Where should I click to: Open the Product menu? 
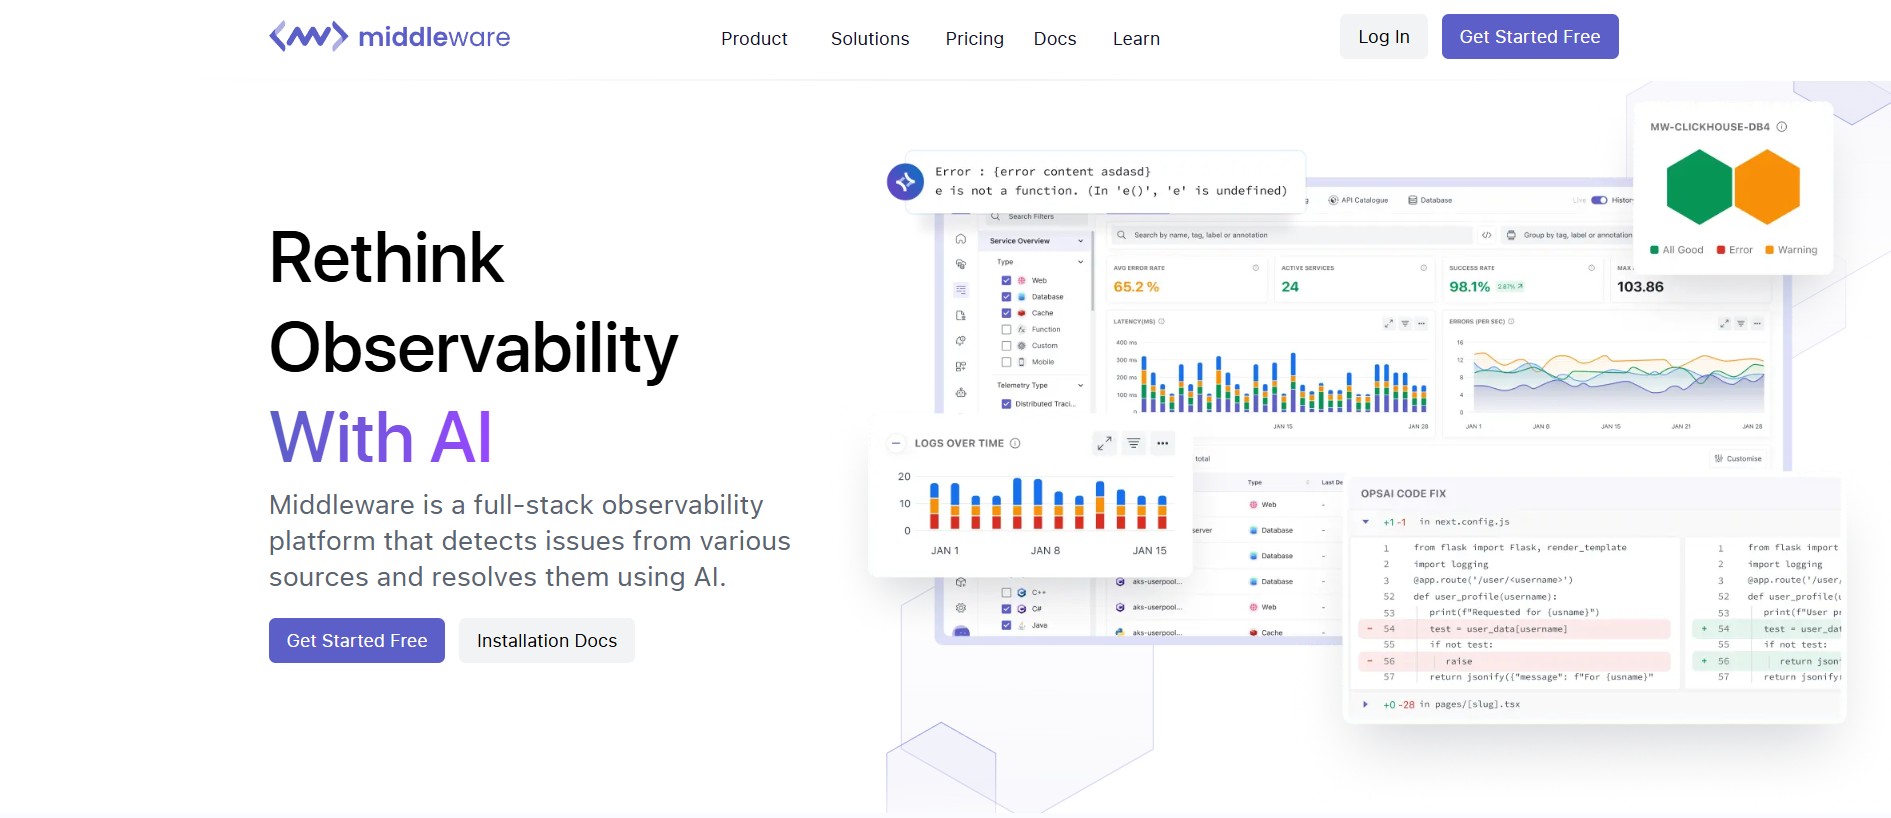click(x=754, y=39)
